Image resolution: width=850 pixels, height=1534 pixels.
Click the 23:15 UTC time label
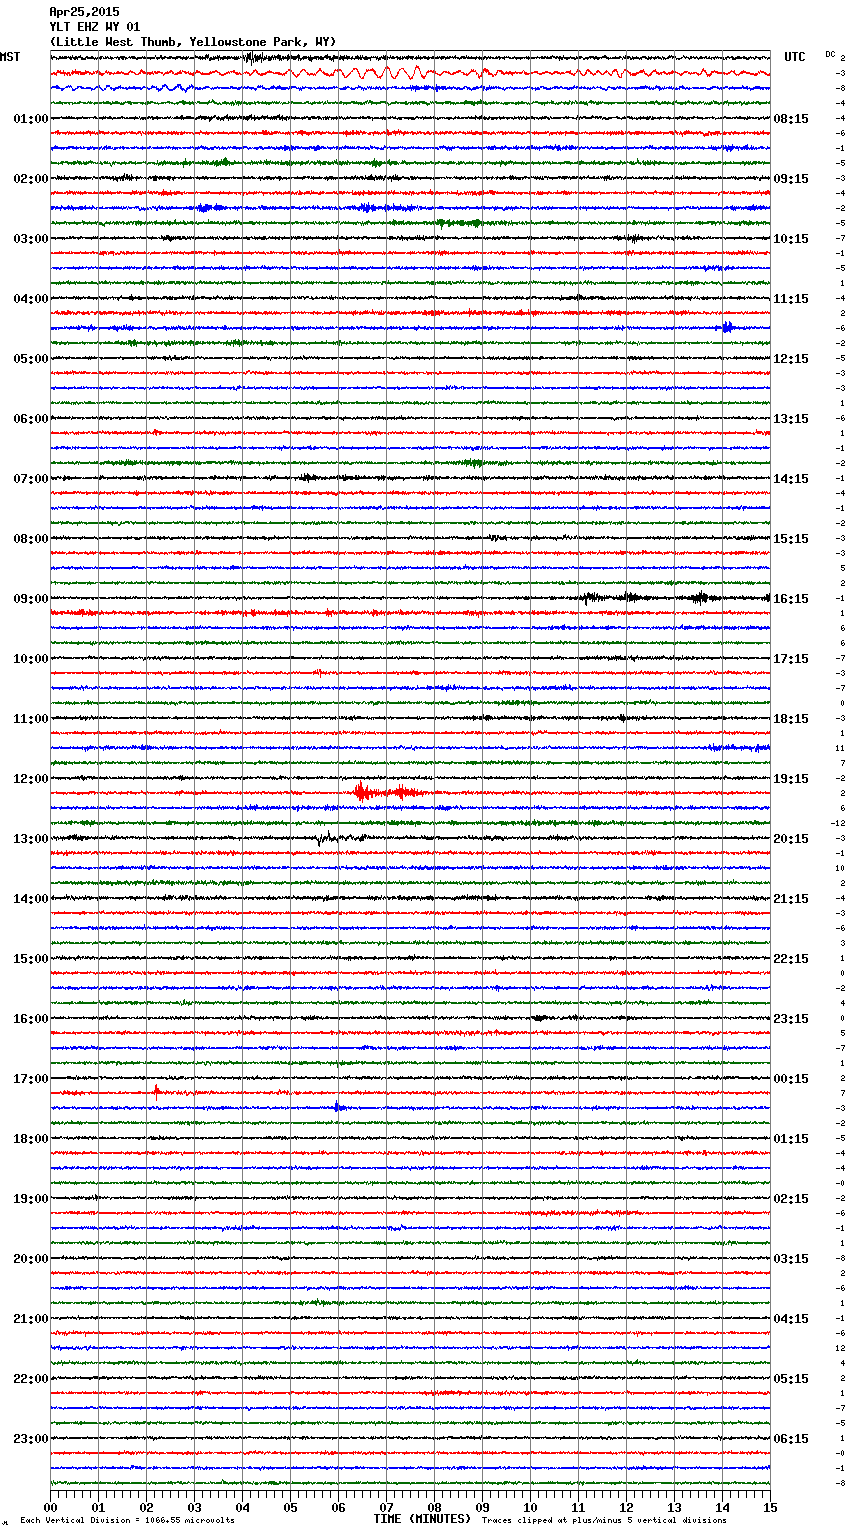791,1019
